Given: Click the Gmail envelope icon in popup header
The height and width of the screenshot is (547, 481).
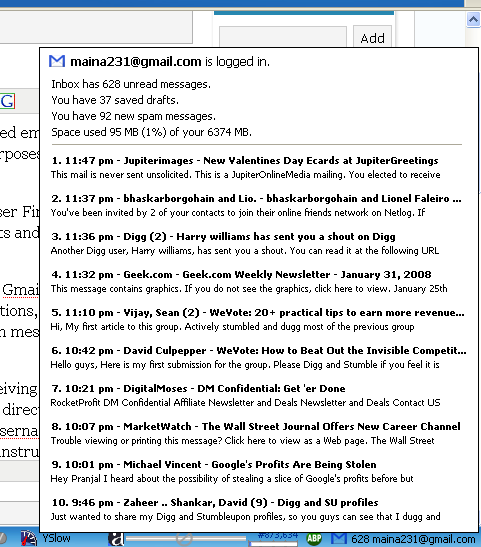Looking at the screenshot, I should (57, 61).
